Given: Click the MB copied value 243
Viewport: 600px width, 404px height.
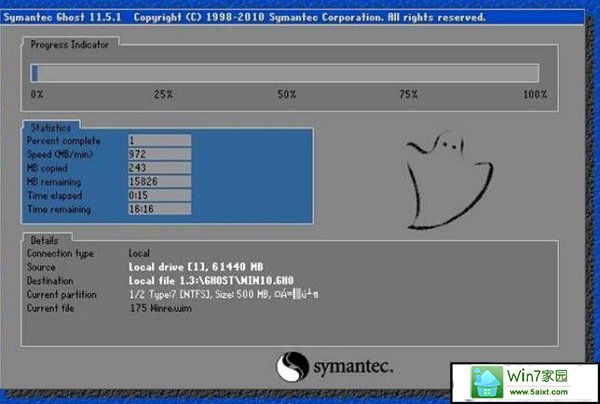Looking at the screenshot, I should pyautogui.click(x=160, y=168).
